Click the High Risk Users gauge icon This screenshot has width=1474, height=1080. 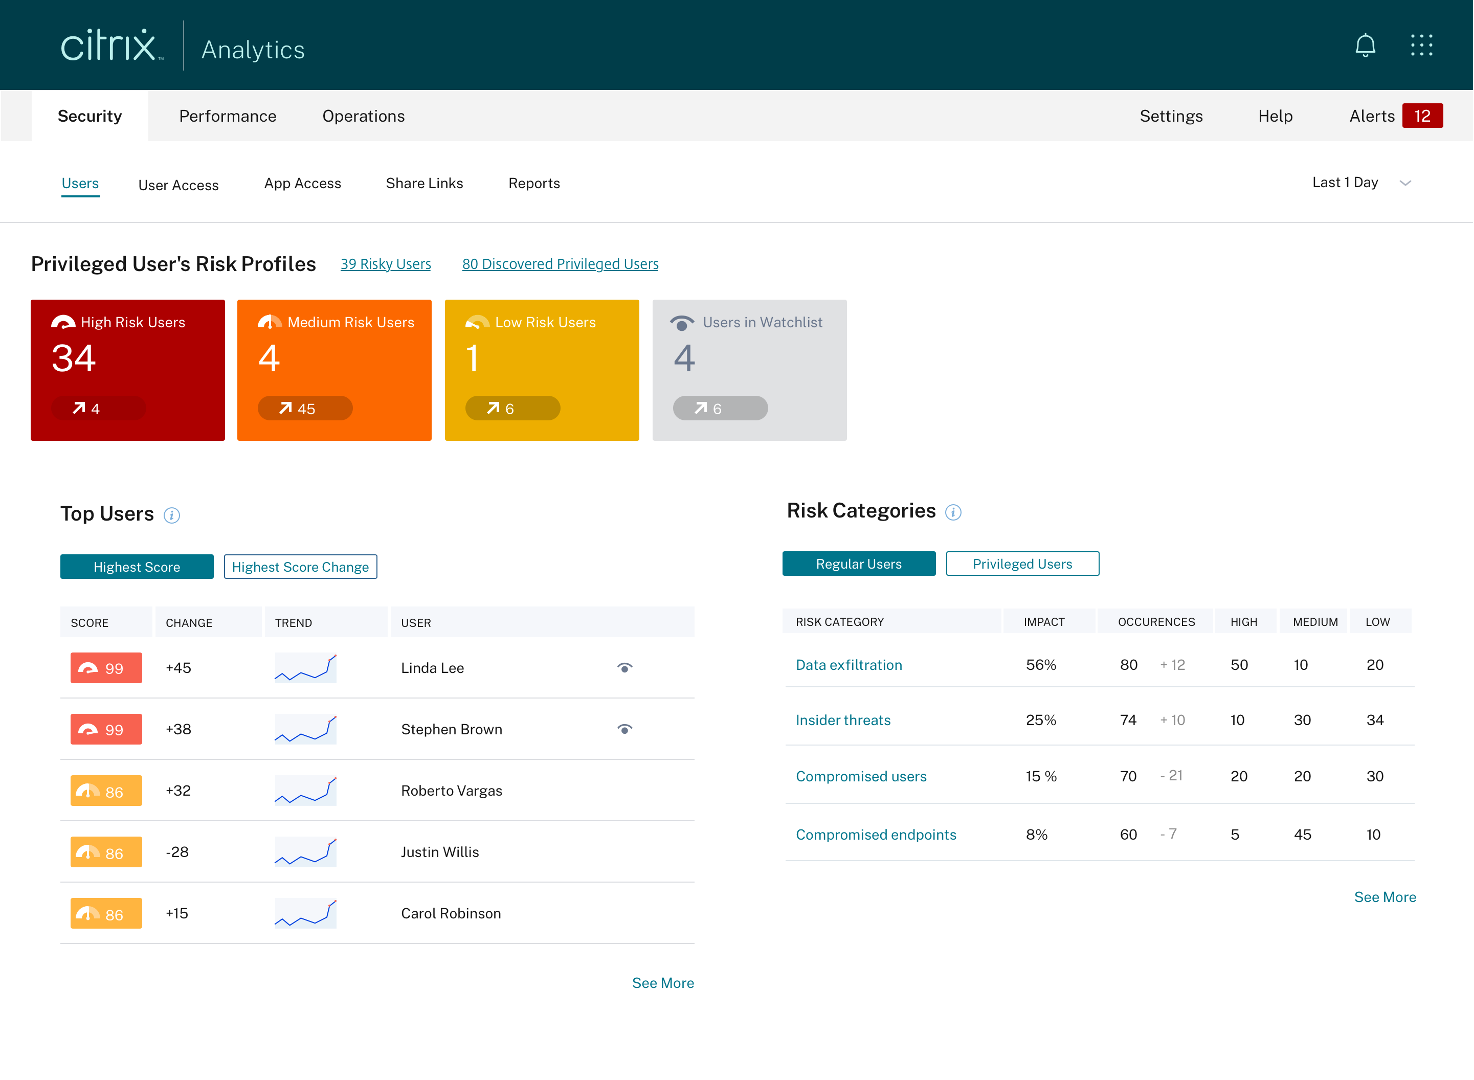tap(63, 322)
